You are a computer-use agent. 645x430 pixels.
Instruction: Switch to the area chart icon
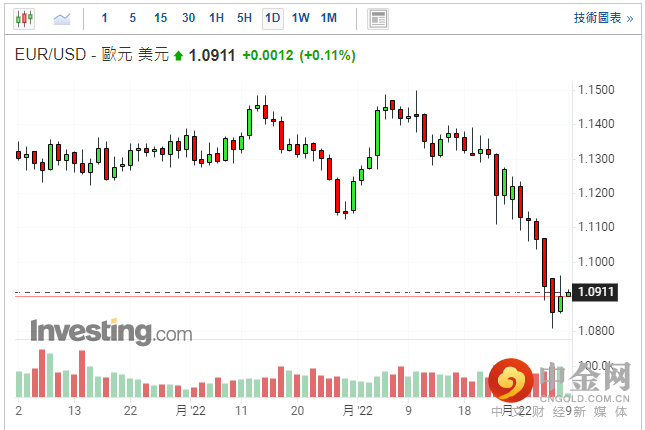(62, 18)
